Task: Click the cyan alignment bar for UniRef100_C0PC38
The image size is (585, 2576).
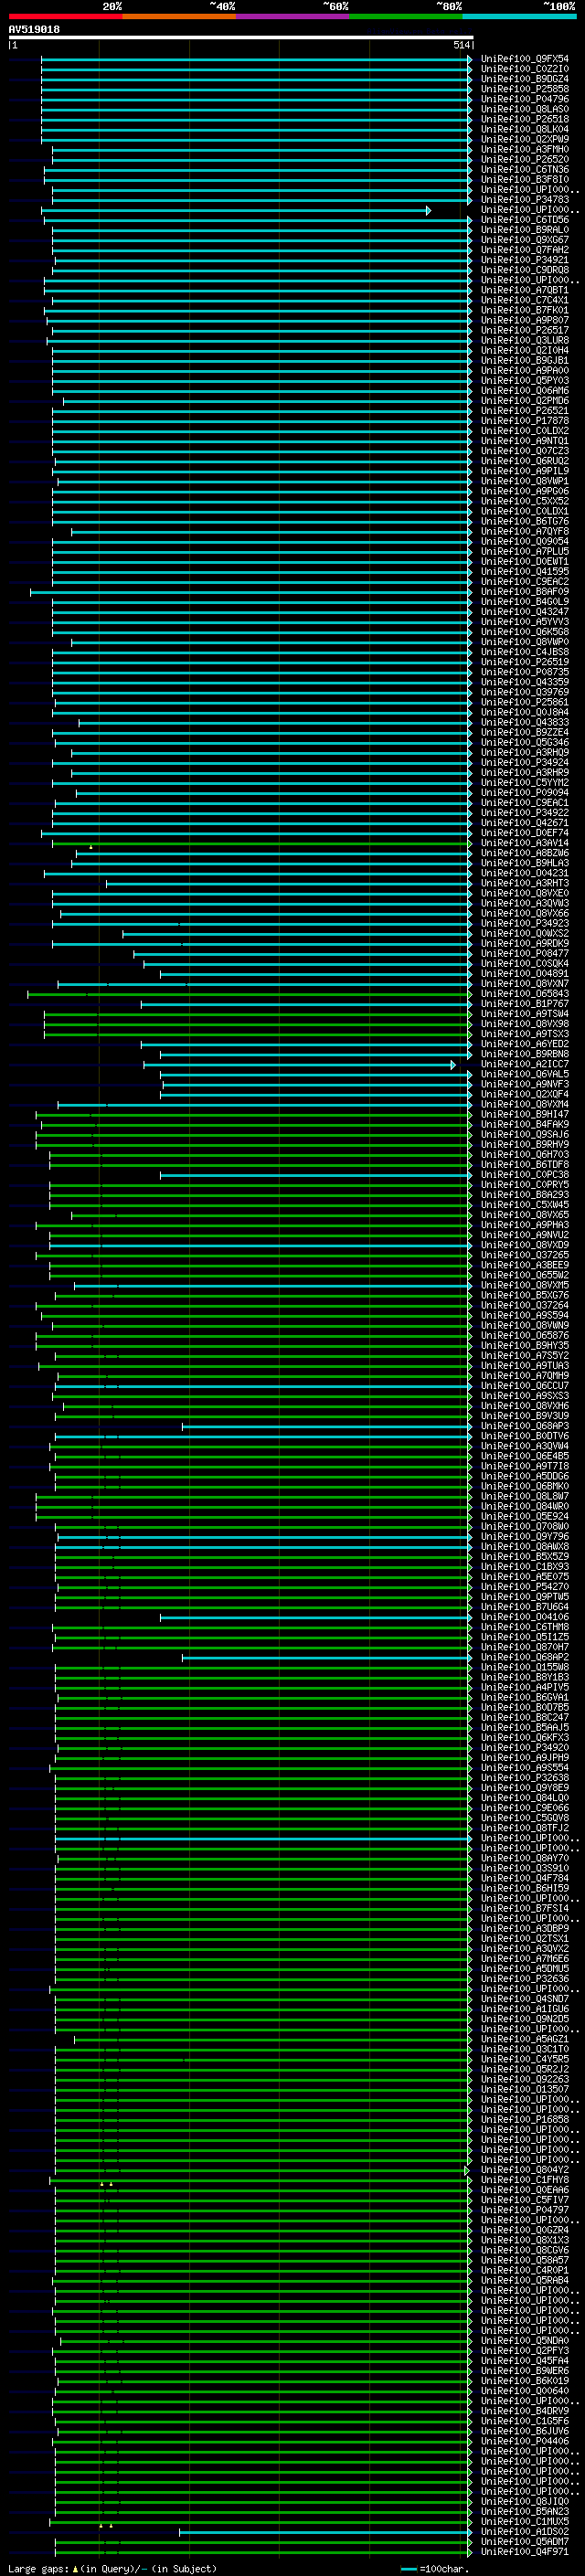Action: [316, 1175]
